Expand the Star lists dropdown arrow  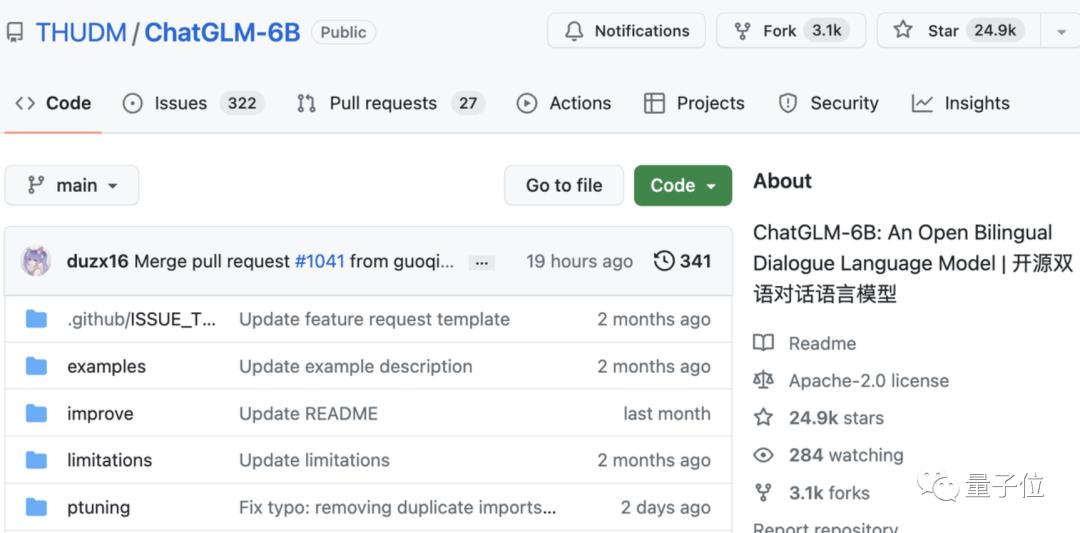[1061, 31]
